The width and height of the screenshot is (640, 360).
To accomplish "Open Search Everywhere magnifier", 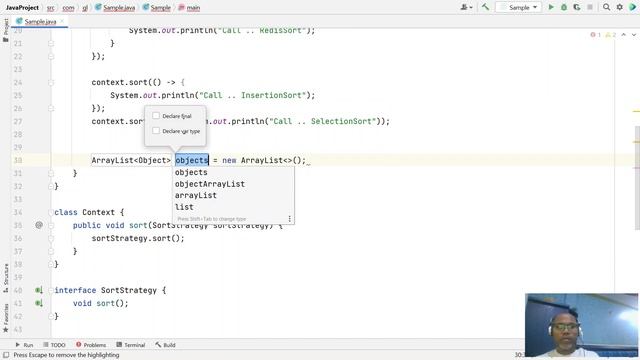I will click(607, 7).
